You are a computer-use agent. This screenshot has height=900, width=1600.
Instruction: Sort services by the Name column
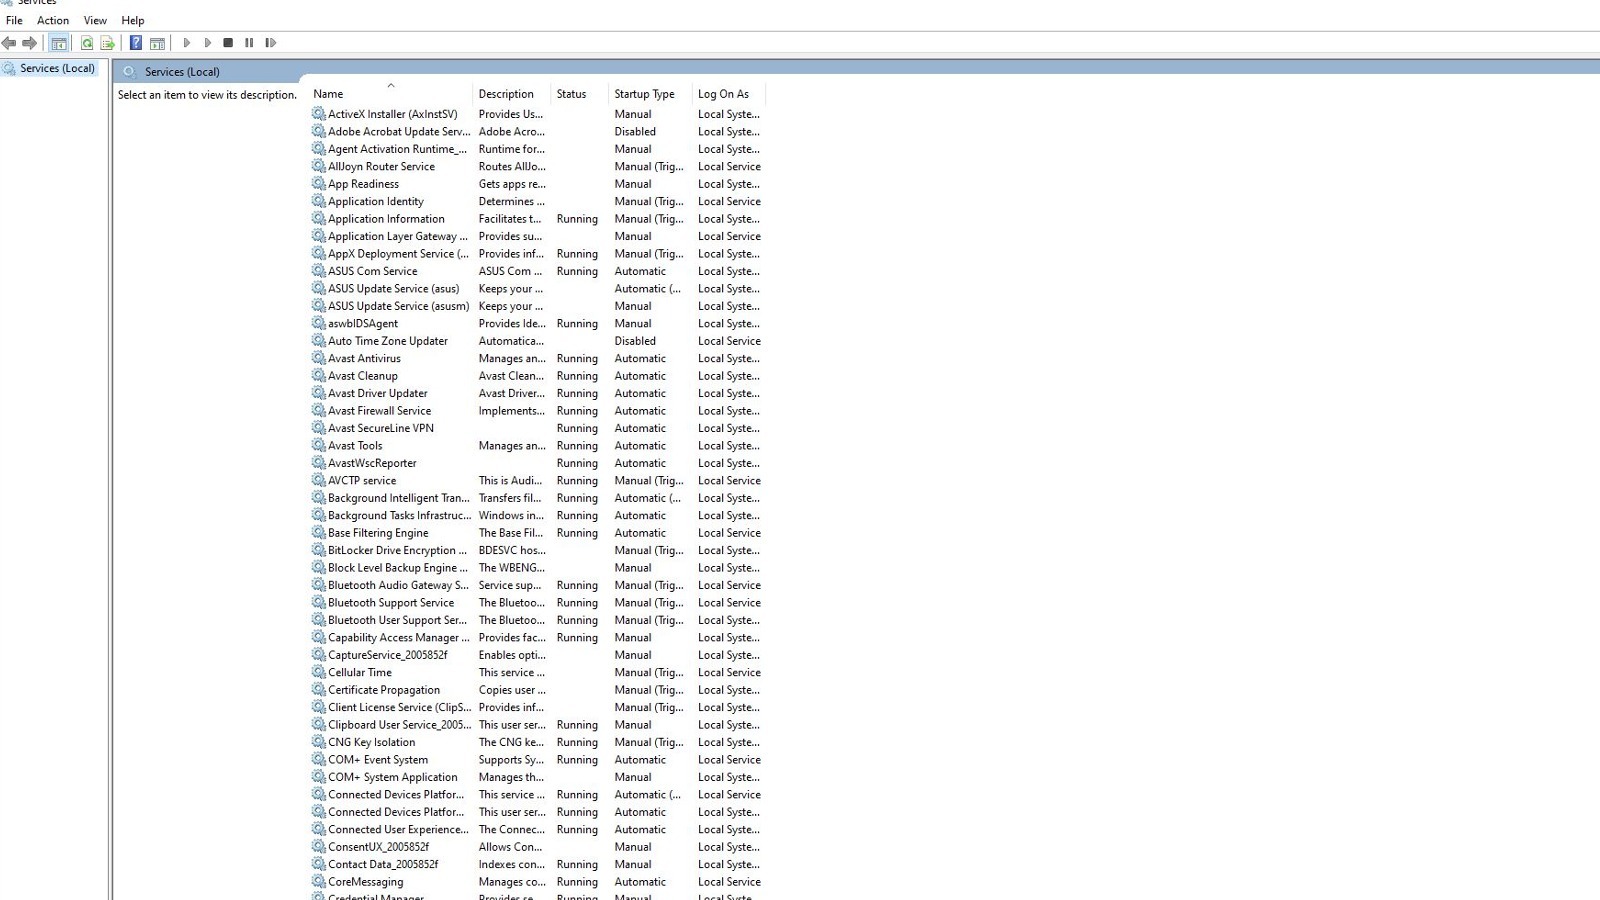(x=328, y=93)
